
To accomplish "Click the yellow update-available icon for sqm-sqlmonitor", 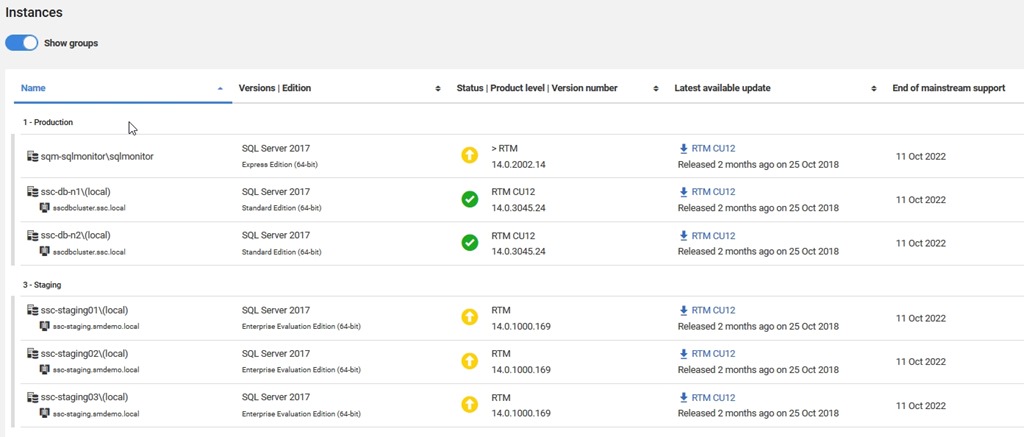I will click(x=469, y=156).
